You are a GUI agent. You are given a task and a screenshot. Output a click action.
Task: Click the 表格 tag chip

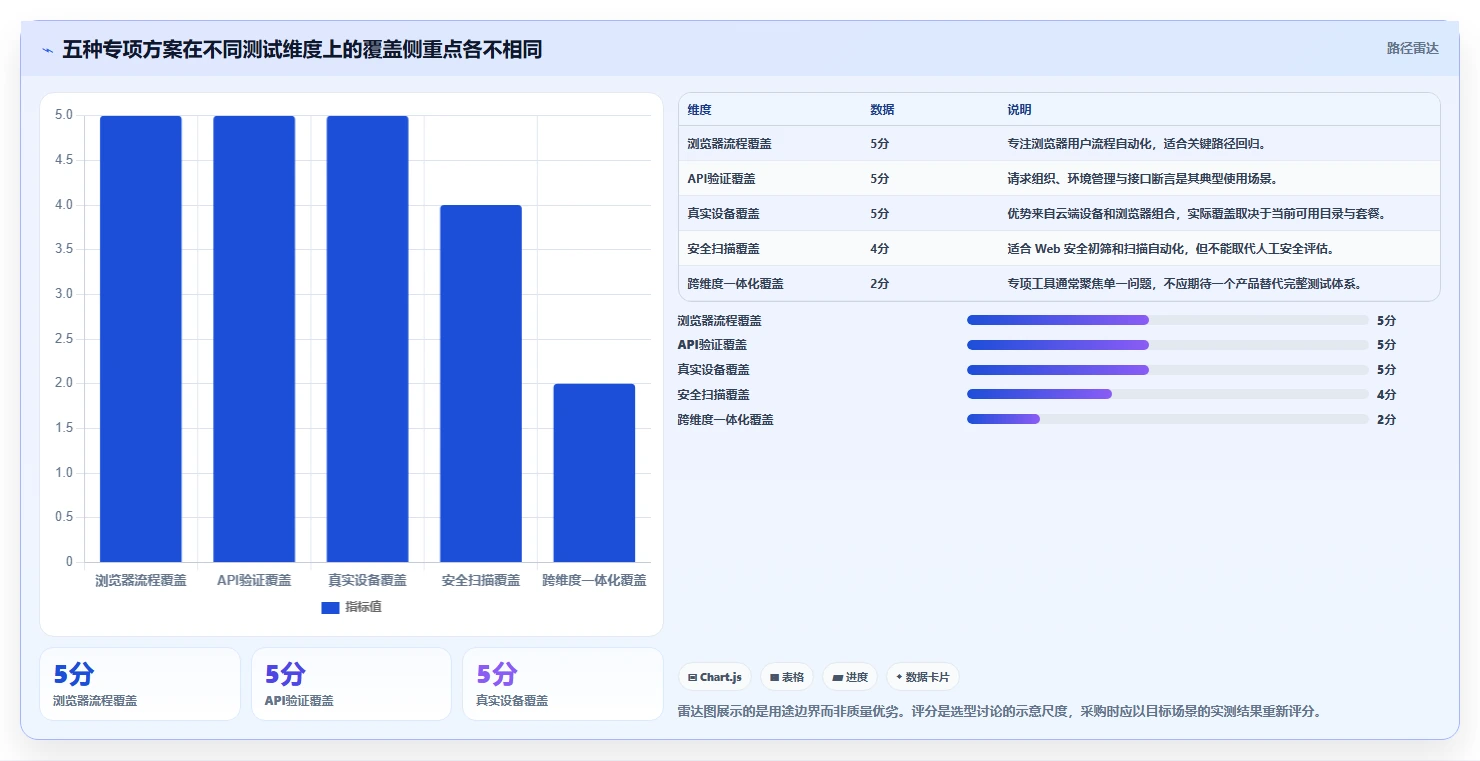pyautogui.click(x=787, y=677)
